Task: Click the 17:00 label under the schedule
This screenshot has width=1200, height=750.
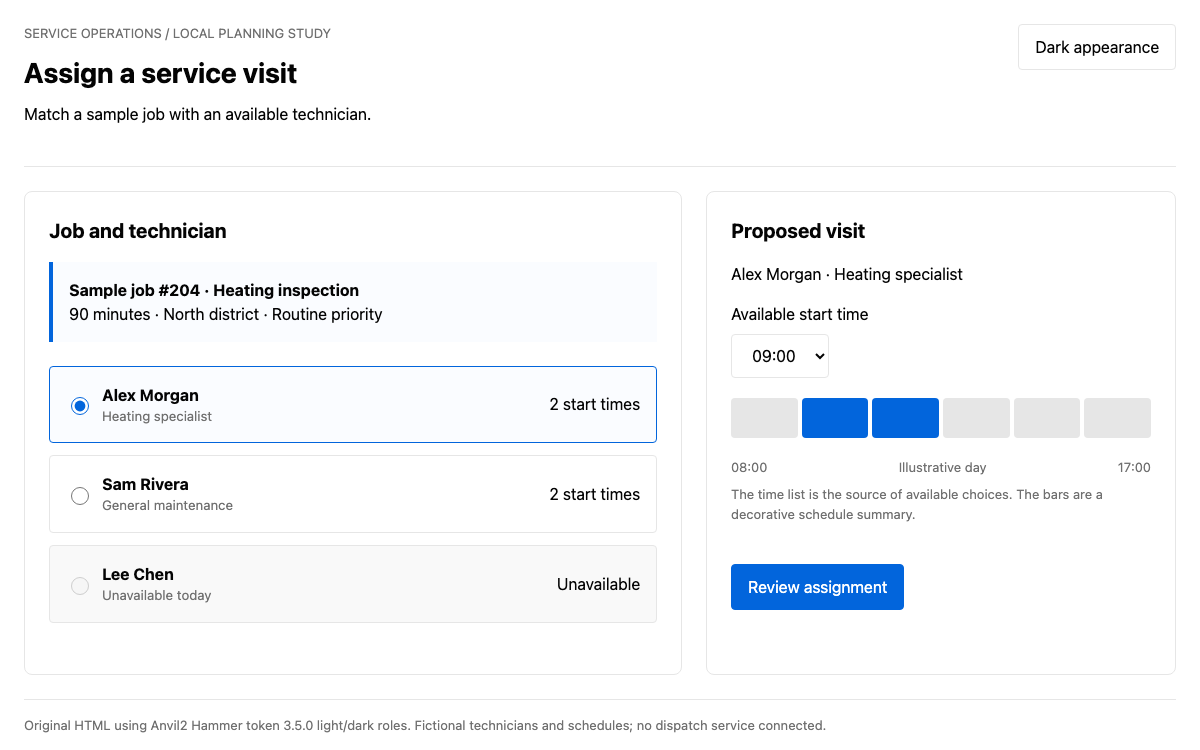Action: [x=1134, y=467]
